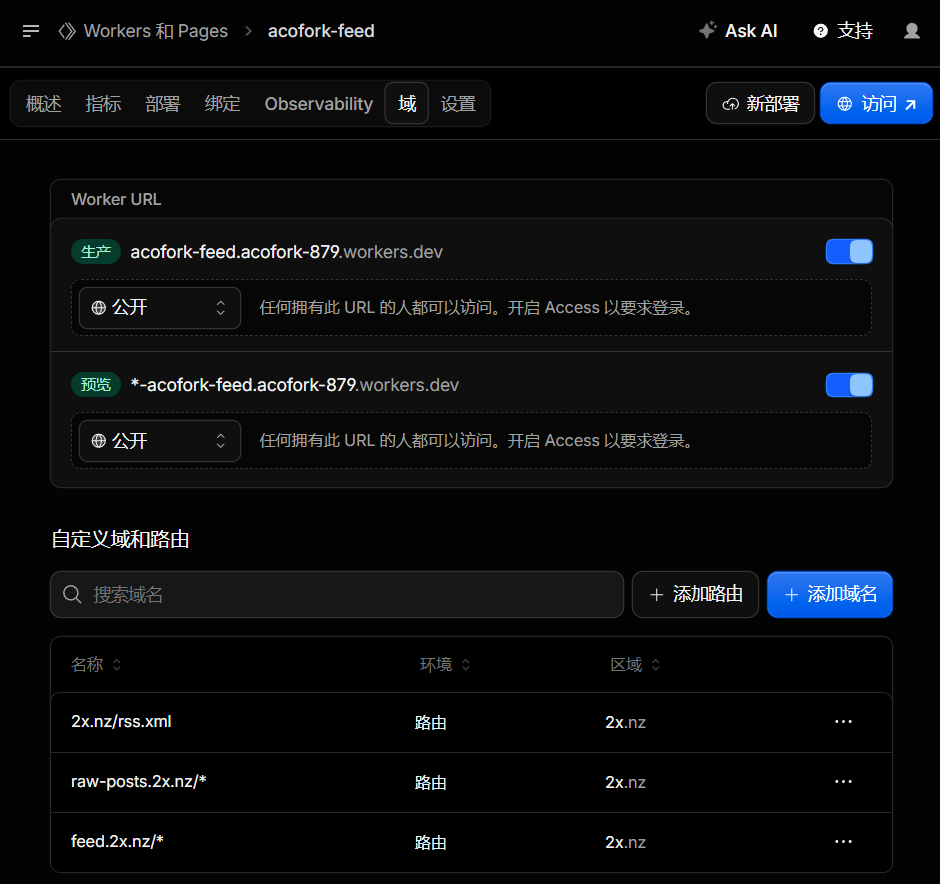Click 2x.nz zone in rss.xml row
The image size is (940, 884).
pos(625,722)
